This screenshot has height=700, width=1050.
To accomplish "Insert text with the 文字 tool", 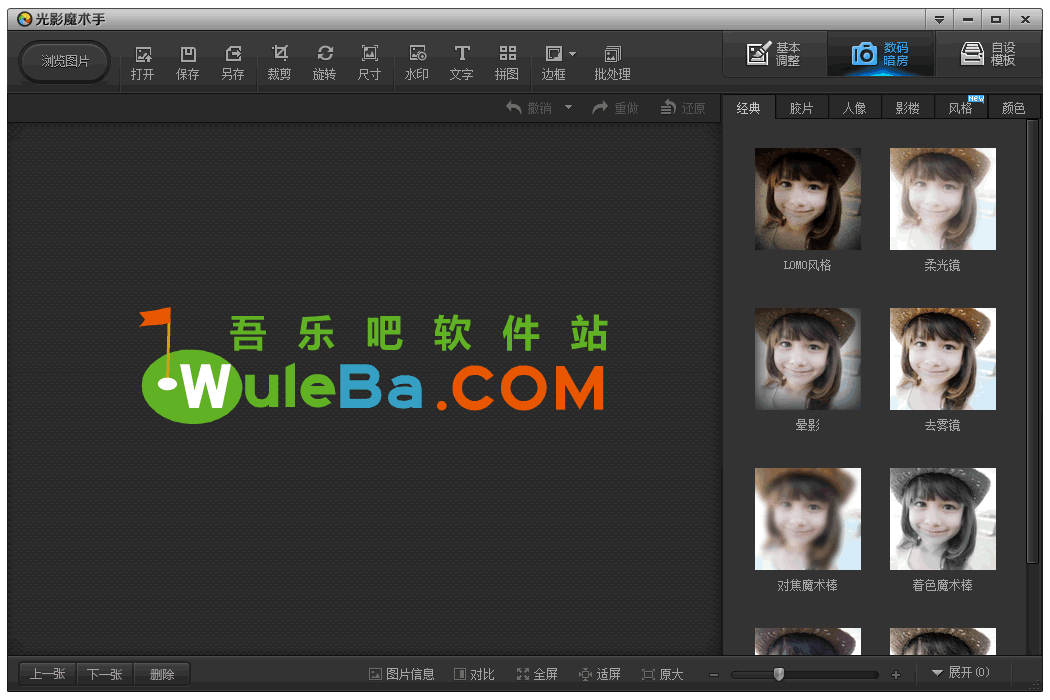I will (461, 63).
